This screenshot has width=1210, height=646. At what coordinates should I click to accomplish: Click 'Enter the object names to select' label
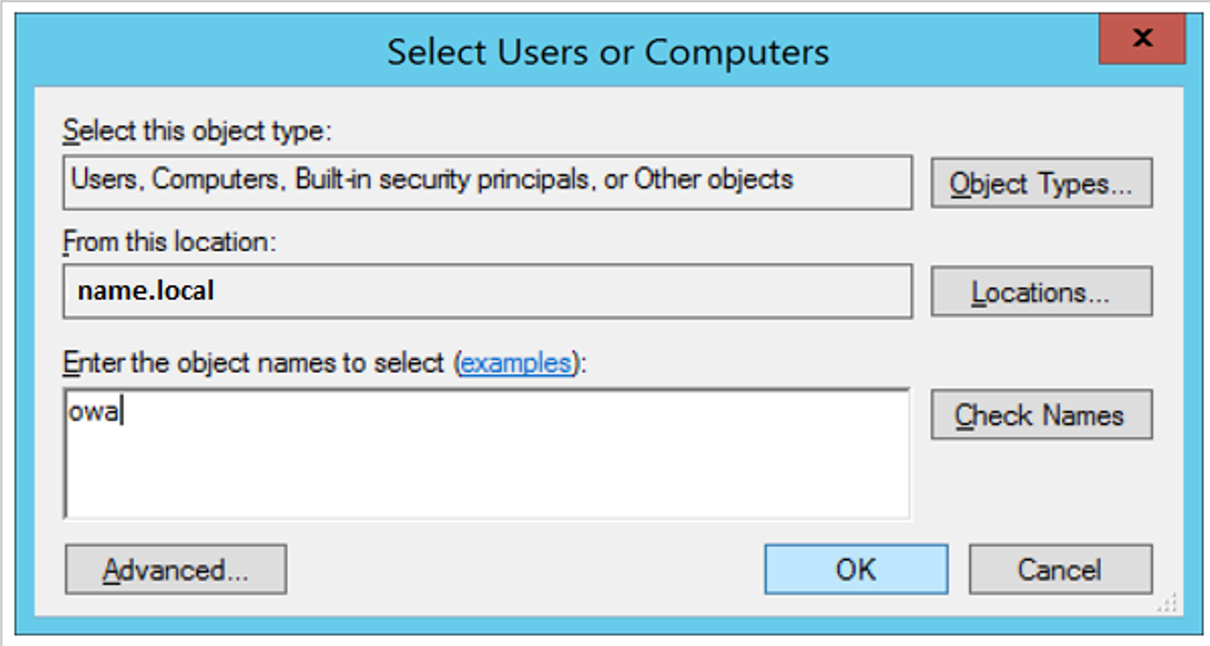(256, 362)
